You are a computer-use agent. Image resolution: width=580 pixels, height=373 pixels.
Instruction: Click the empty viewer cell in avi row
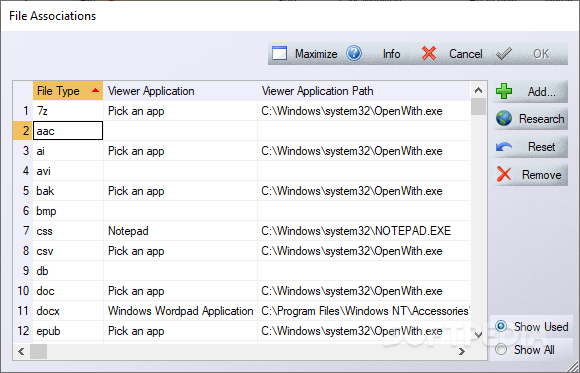pos(181,171)
